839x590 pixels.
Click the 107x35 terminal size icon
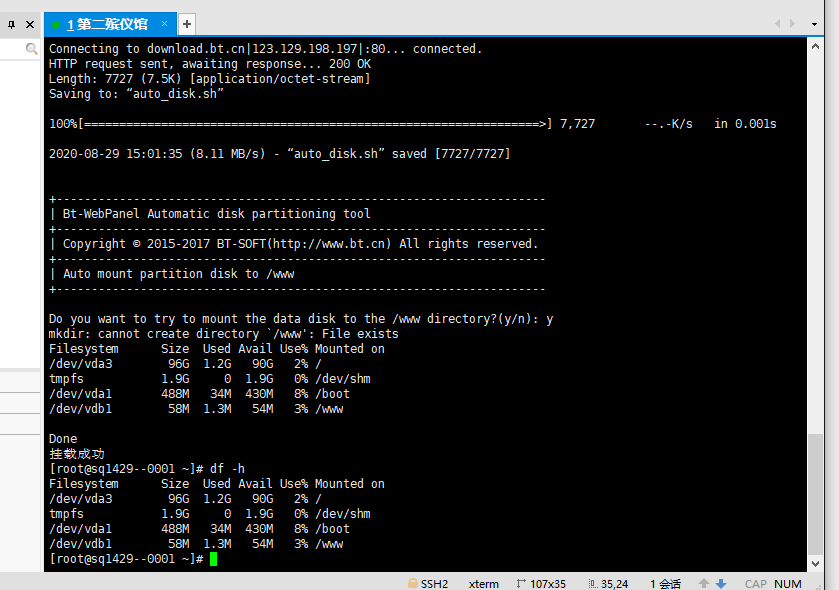pyautogui.click(x=521, y=583)
